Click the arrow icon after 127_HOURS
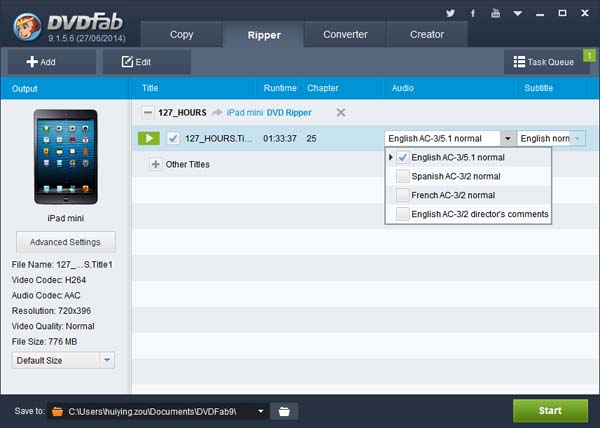The height and width of the screenshot is (428, 600). point(217,112)
